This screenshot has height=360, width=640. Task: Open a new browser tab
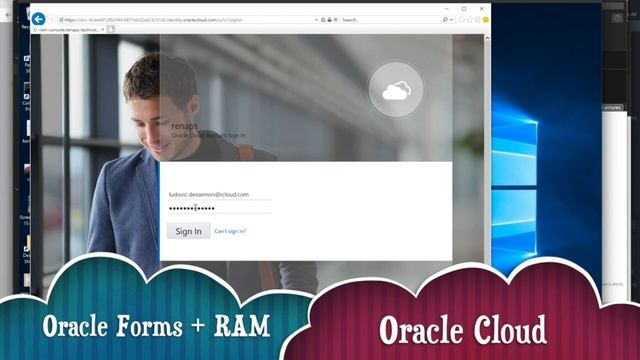click(x=111, y=29)
